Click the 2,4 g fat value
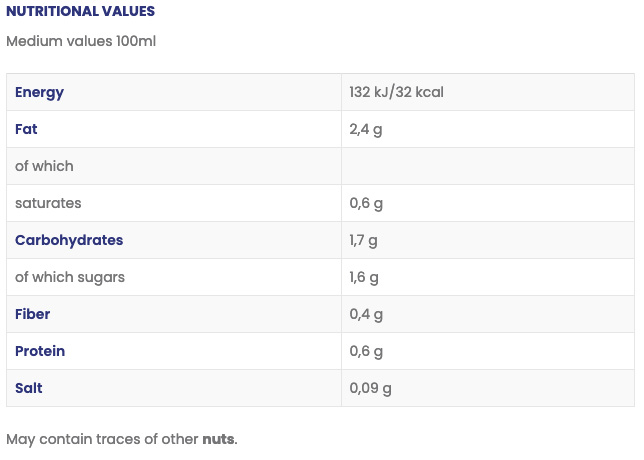Screen dimensions: 644x460 (366, 129)
